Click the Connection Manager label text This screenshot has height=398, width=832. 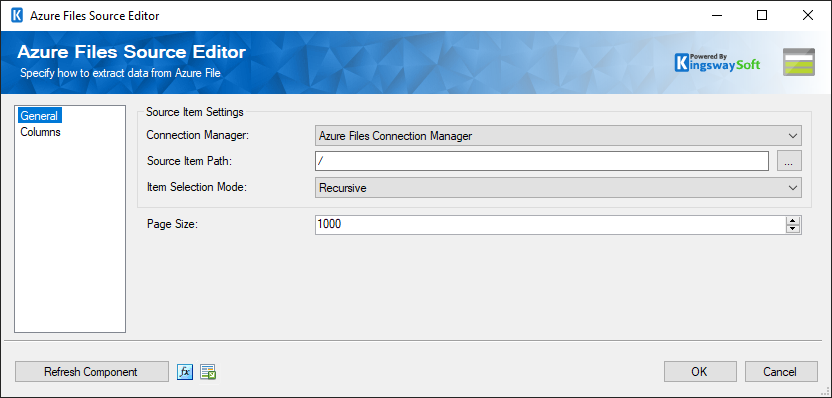click(197, 135)
